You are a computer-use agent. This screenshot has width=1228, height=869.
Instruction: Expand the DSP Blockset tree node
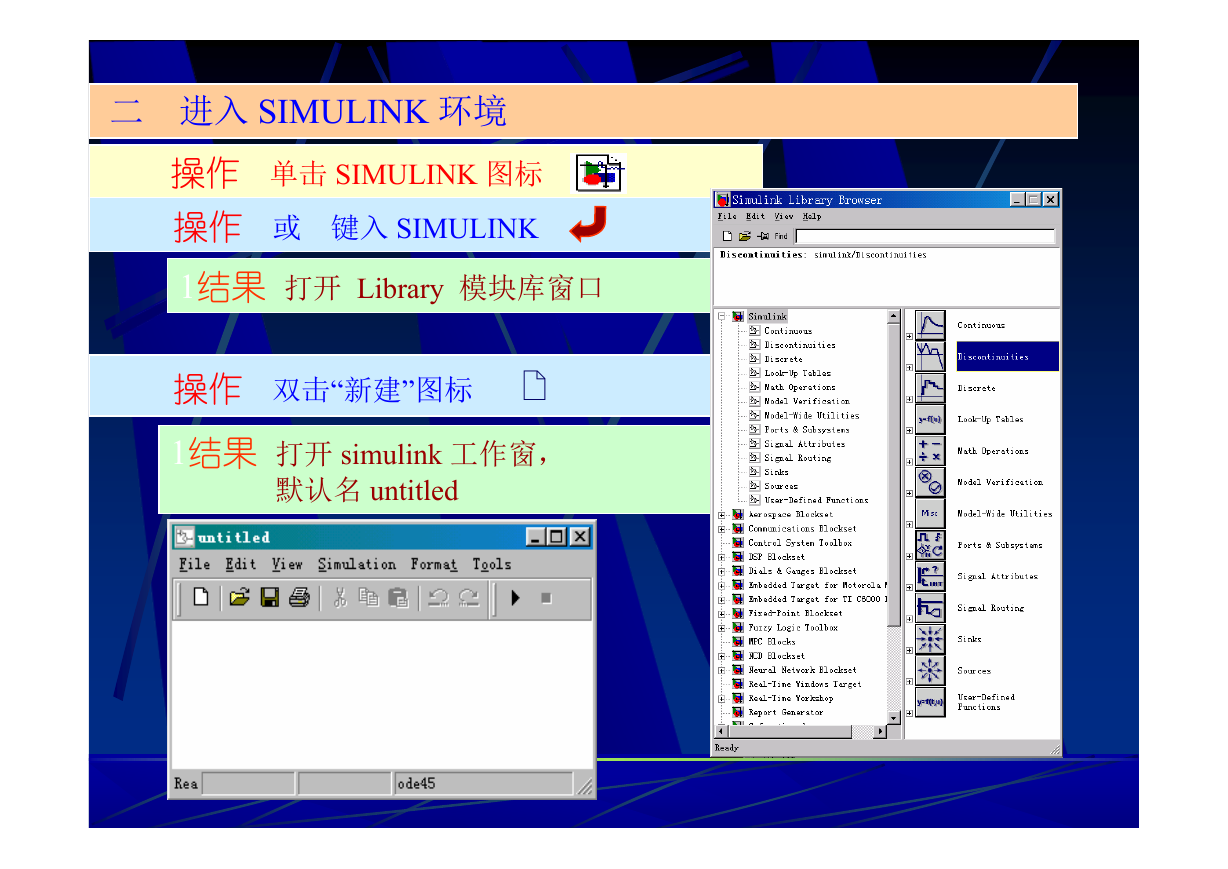(x=722, y=557)
